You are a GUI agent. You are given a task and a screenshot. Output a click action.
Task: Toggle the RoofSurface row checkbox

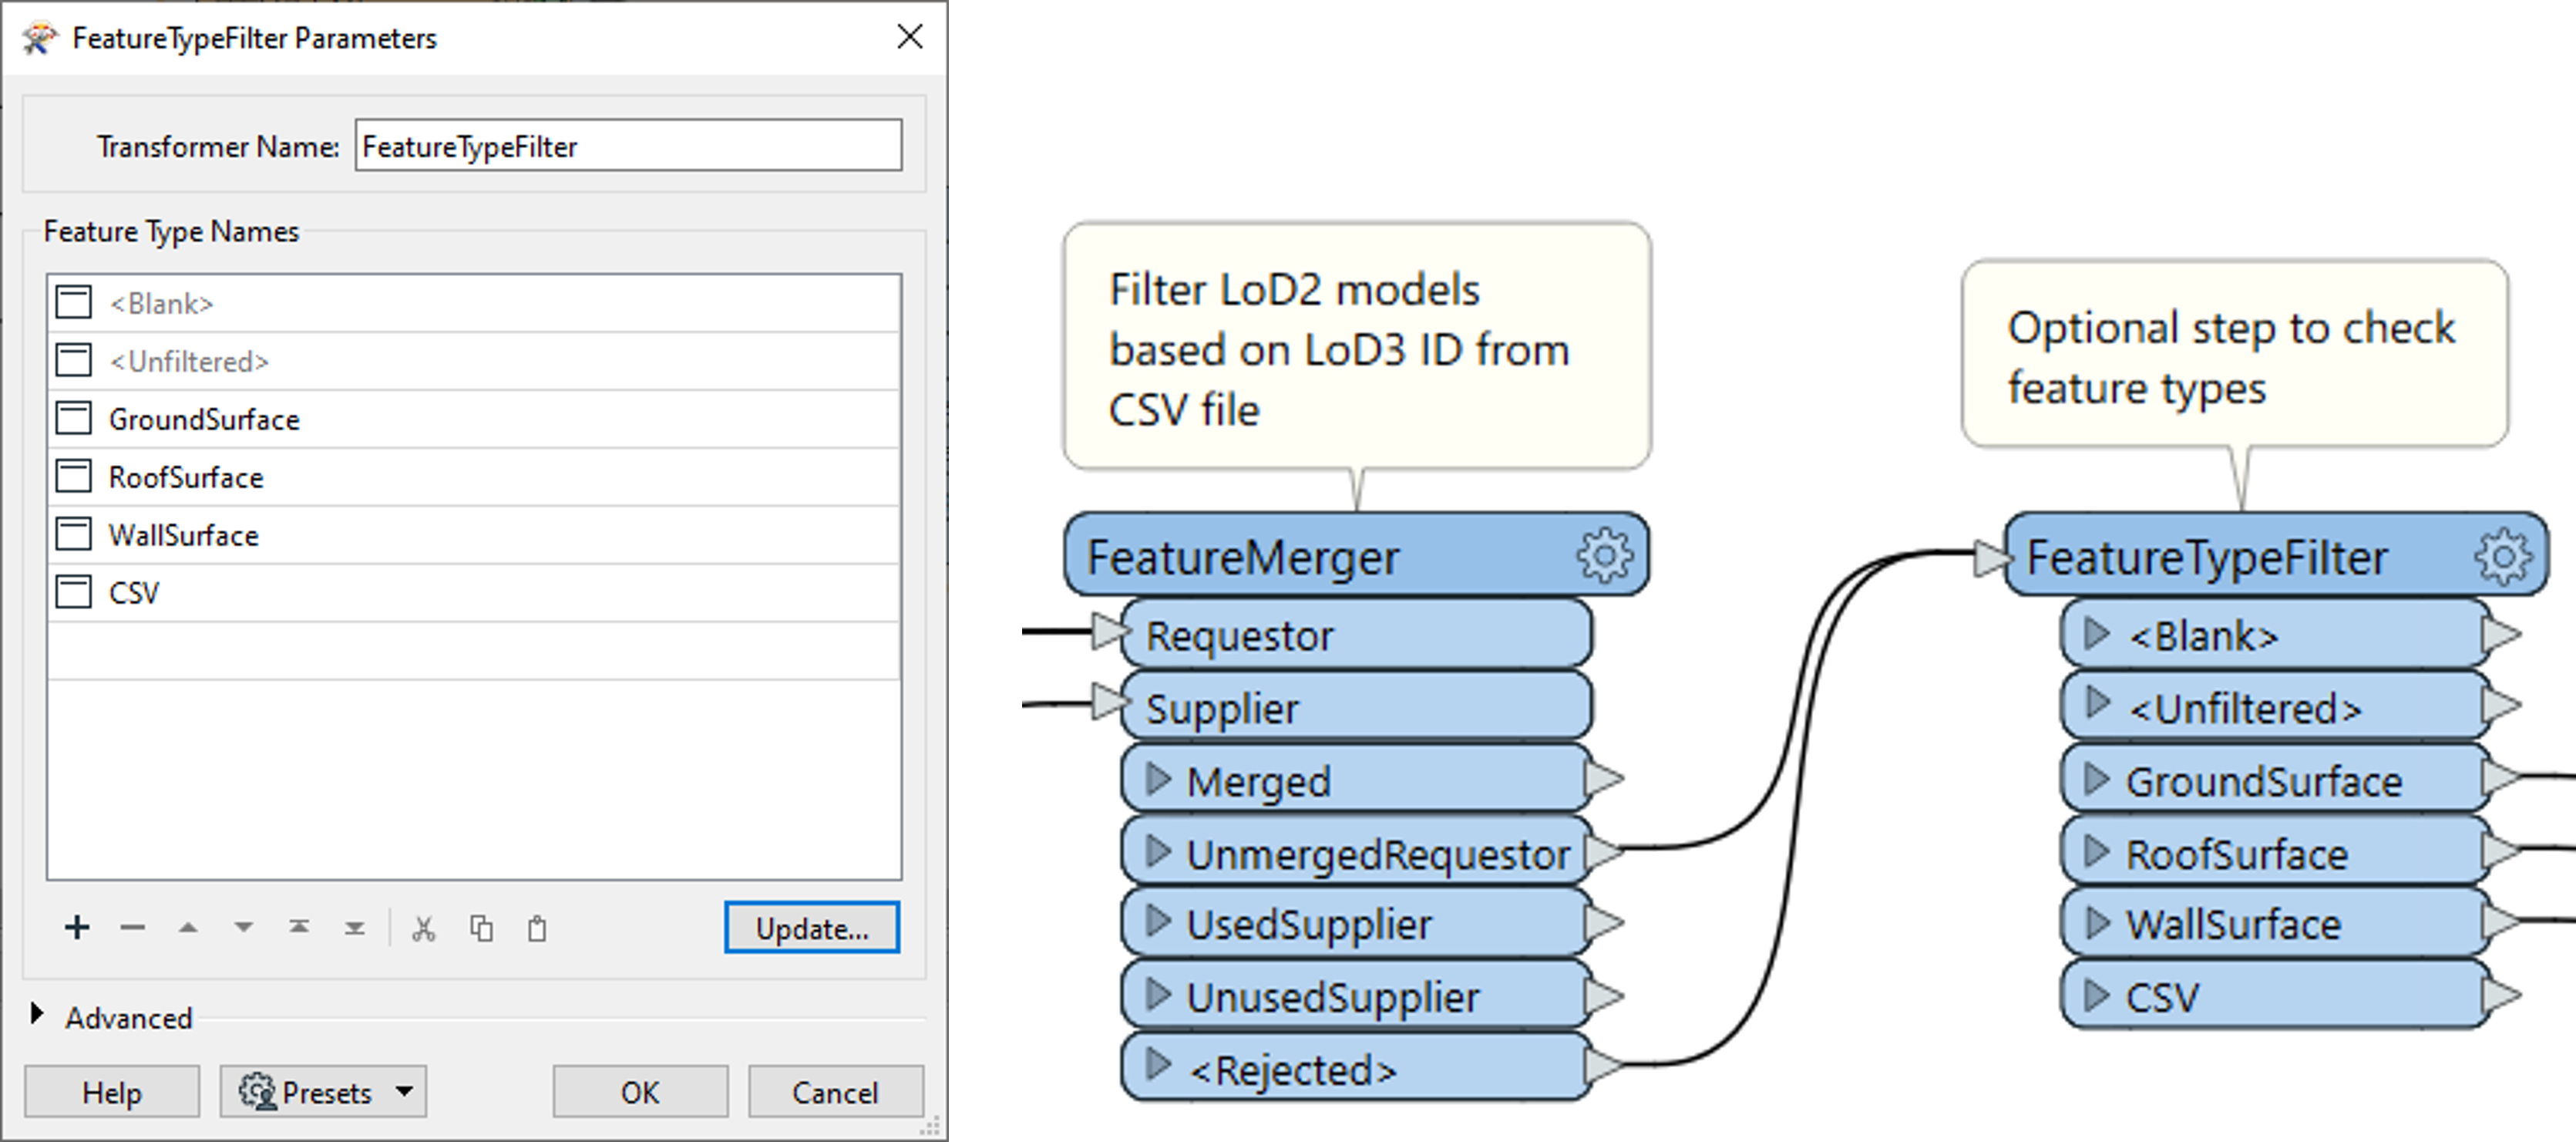tap(73, 476)
